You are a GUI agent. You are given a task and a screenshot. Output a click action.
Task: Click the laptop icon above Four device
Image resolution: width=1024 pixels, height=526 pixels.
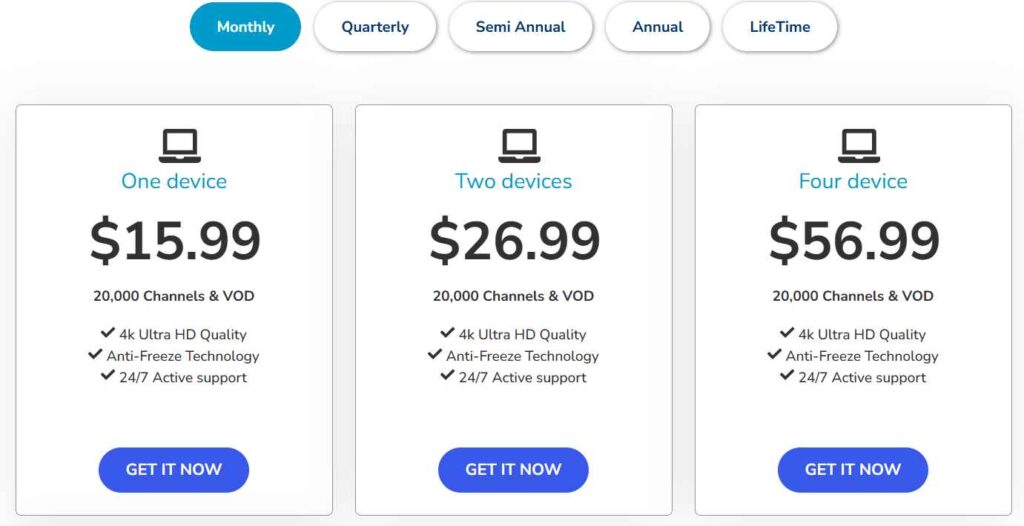tap(859, 146)
